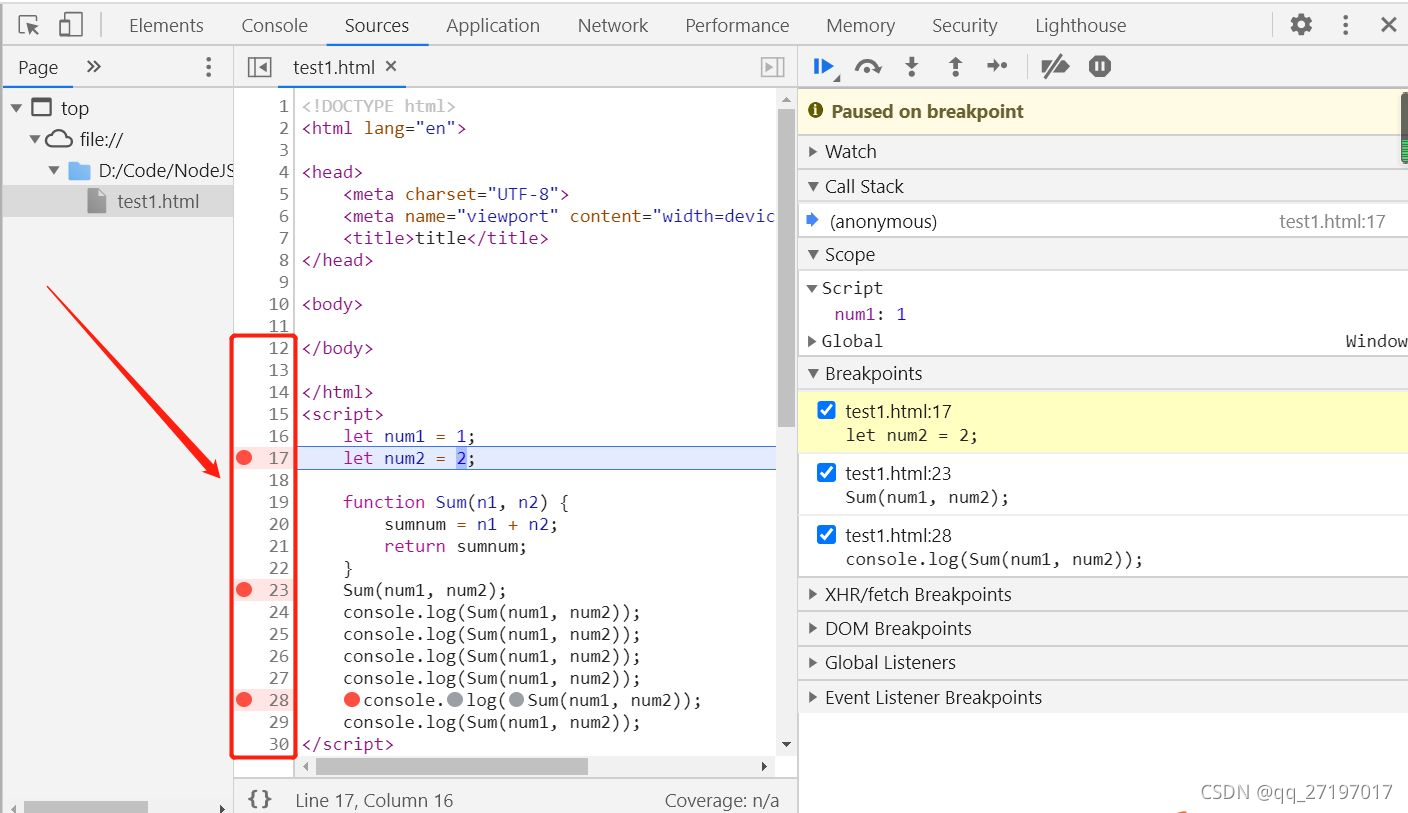
Task: Click the 'return sumnum;' code line
Action: (455, 546)
